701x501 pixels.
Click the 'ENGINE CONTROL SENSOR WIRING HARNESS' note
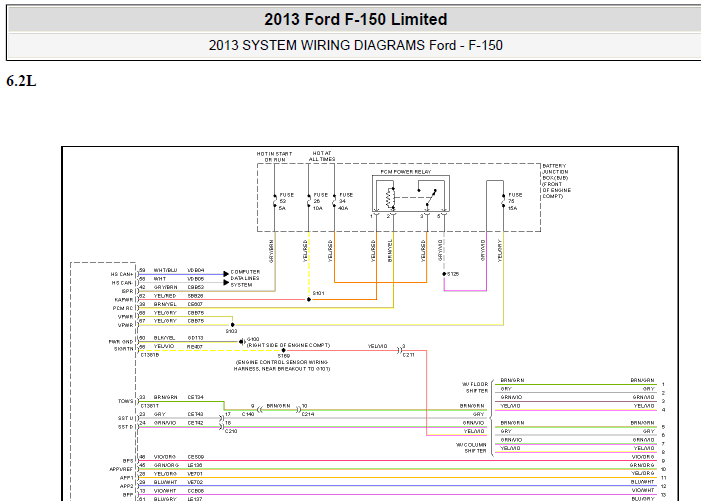coord(282,366)
